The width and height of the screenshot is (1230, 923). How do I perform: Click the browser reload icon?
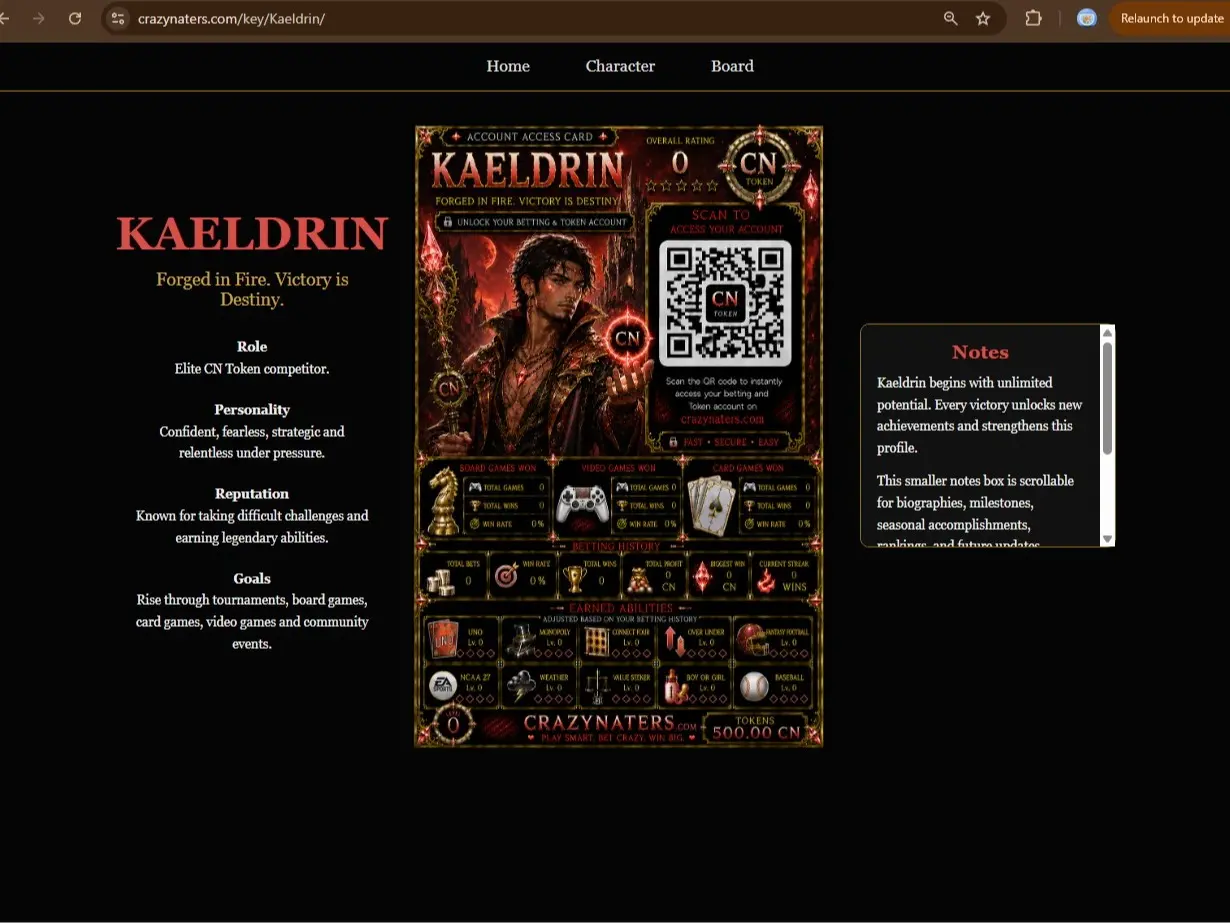click(x=75, y=18)
